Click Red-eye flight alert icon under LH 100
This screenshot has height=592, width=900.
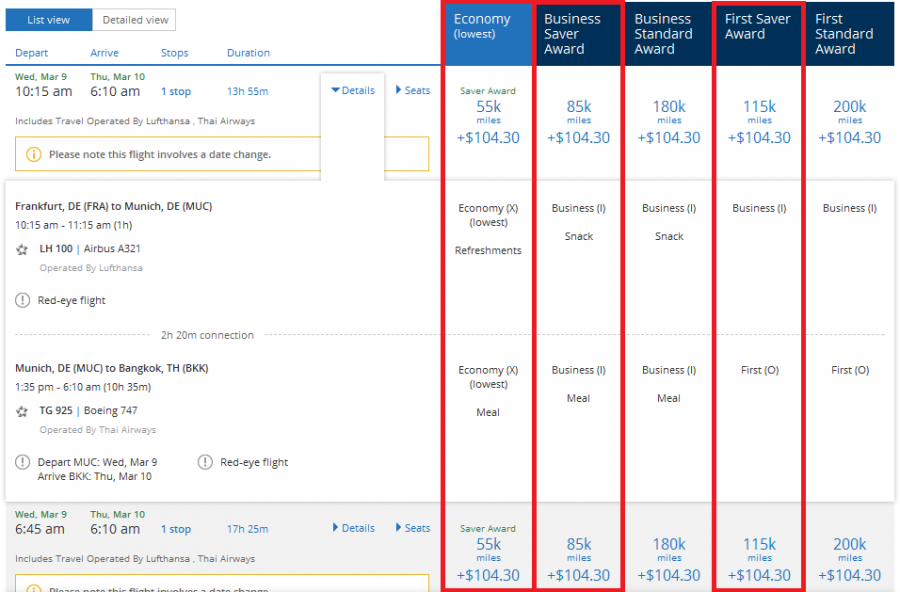(x=22, y=300)
